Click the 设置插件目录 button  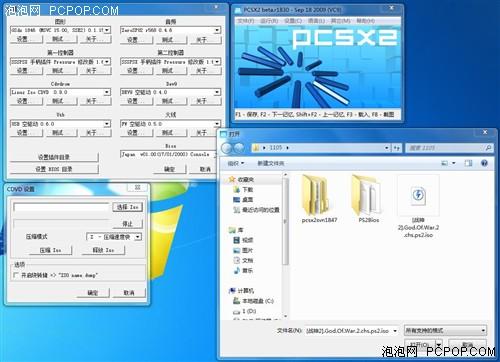[x=54, y=157]
